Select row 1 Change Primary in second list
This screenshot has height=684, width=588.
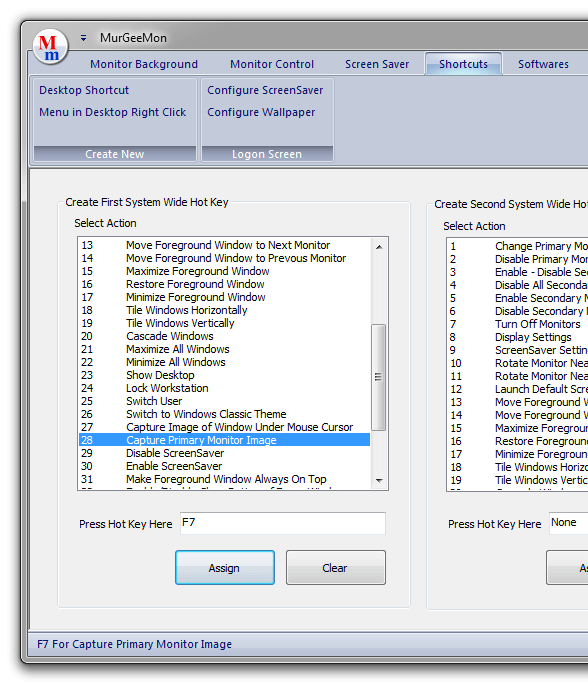[518, 246]
